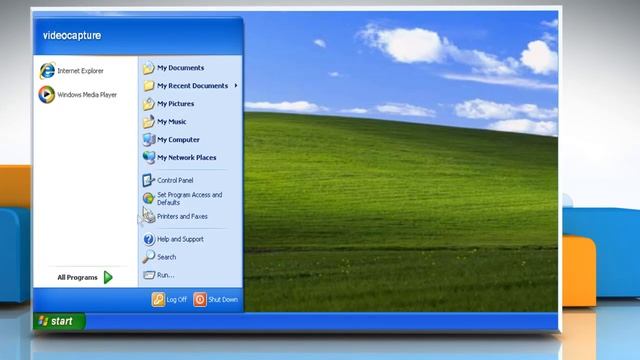Click the empty blue taskbar area

point(322,321)
